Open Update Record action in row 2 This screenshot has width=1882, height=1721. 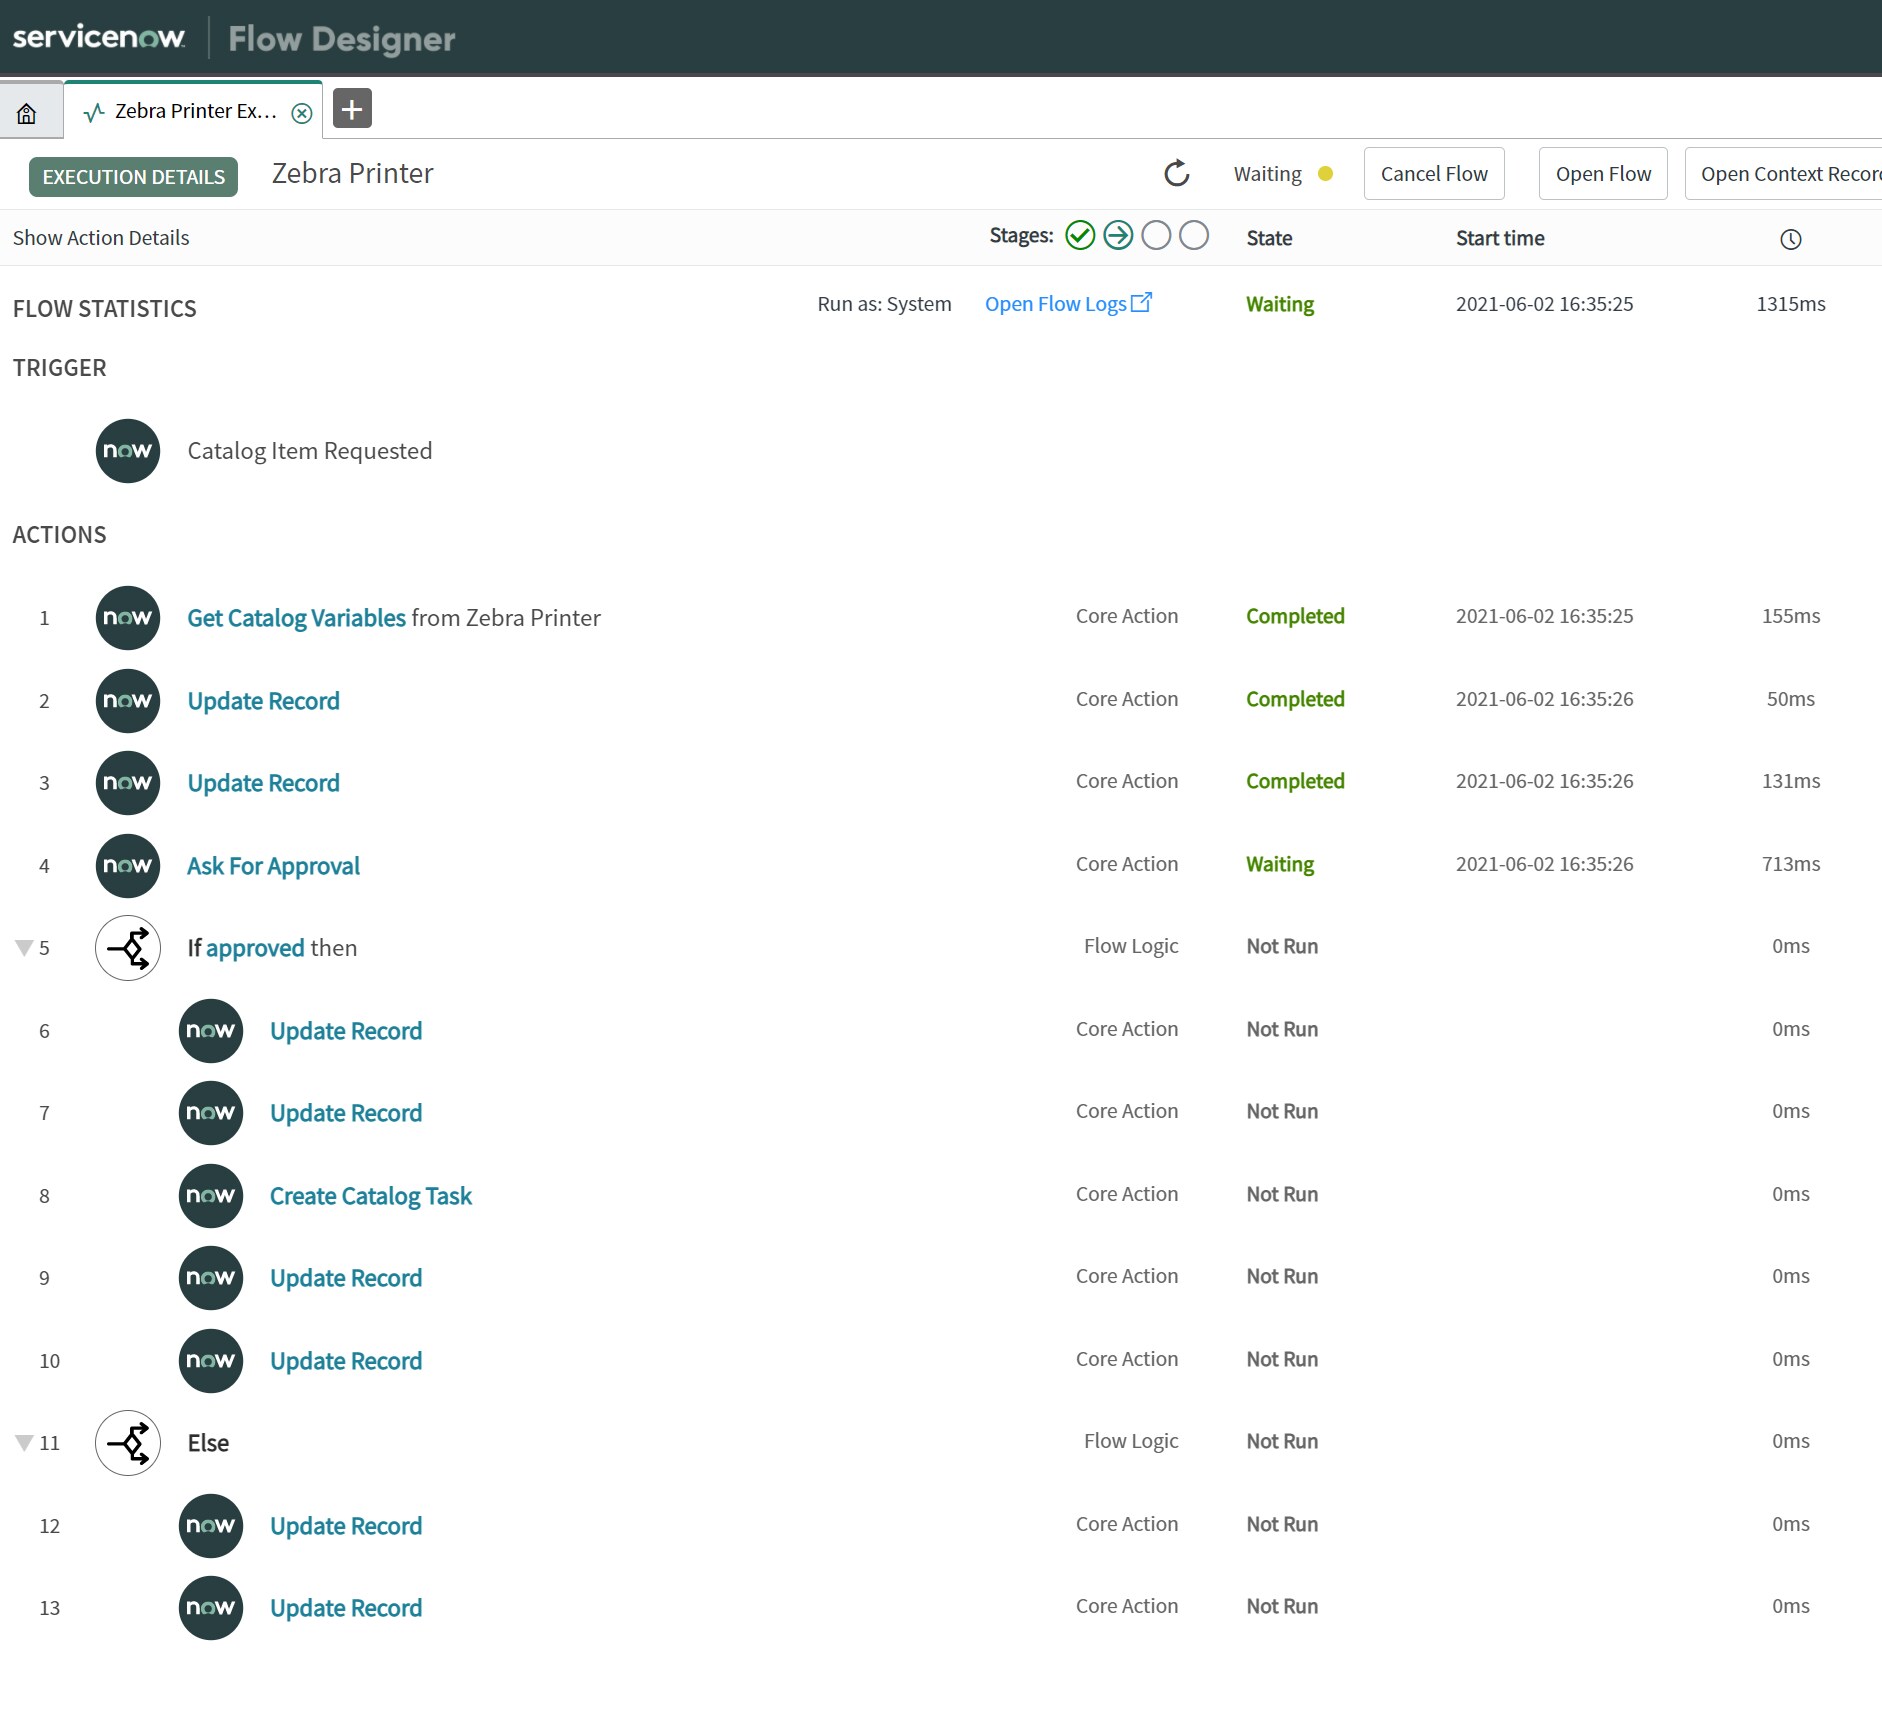264,701
